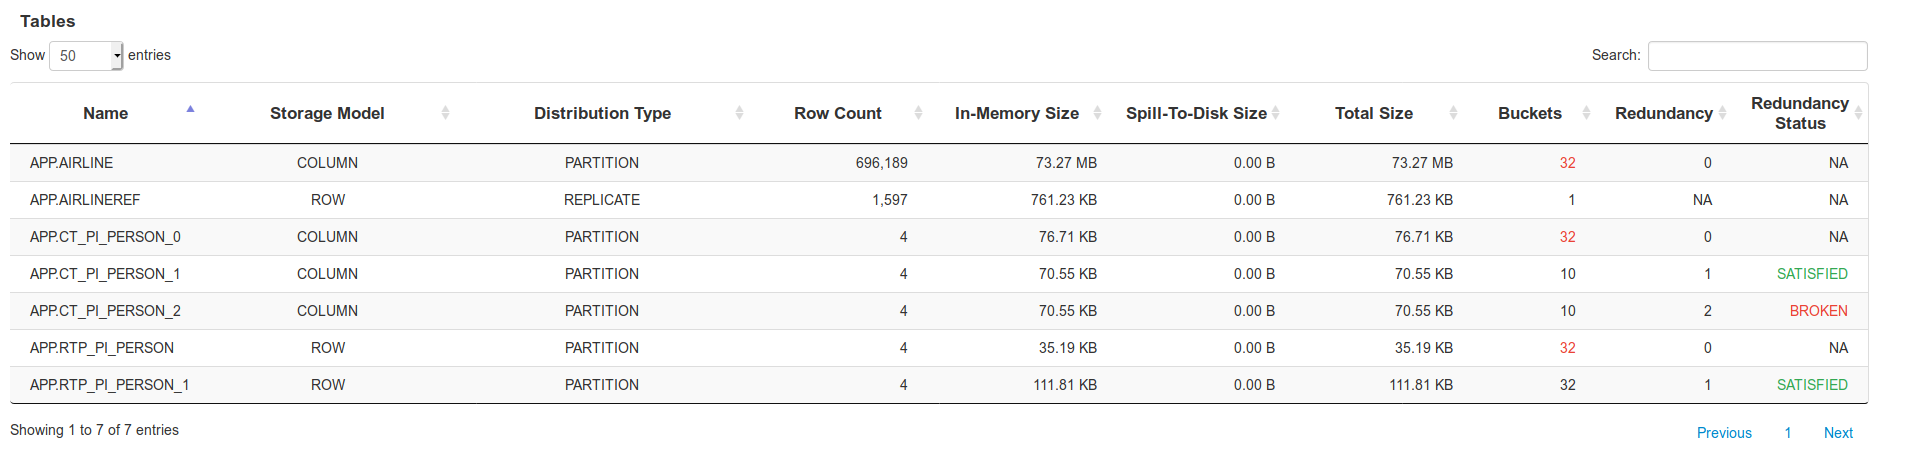
Task: Click the Total Size sort arrows icon
Action: pos(1453,113)
